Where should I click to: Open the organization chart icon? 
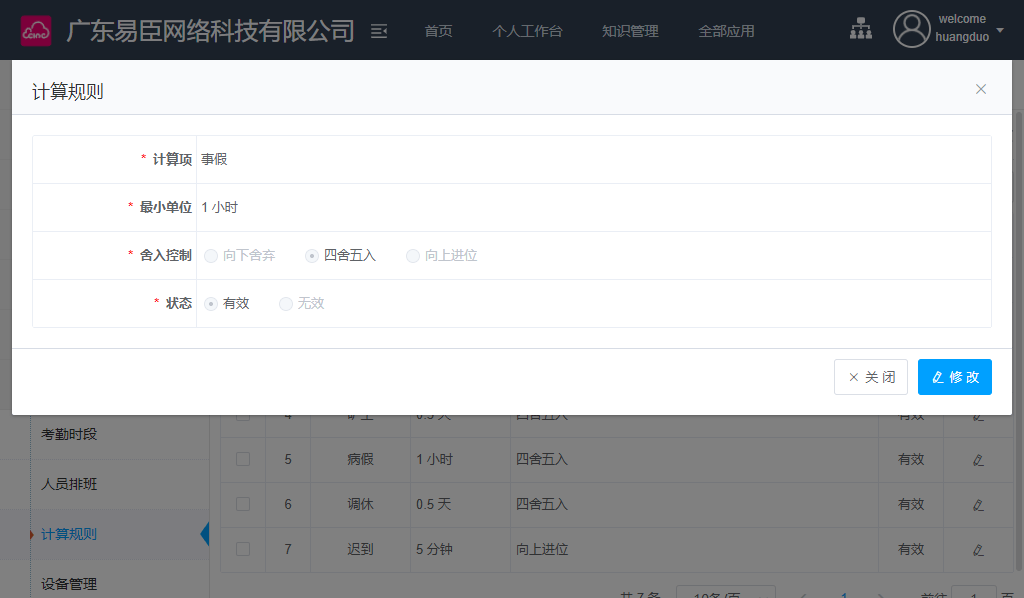click(860, 30)
